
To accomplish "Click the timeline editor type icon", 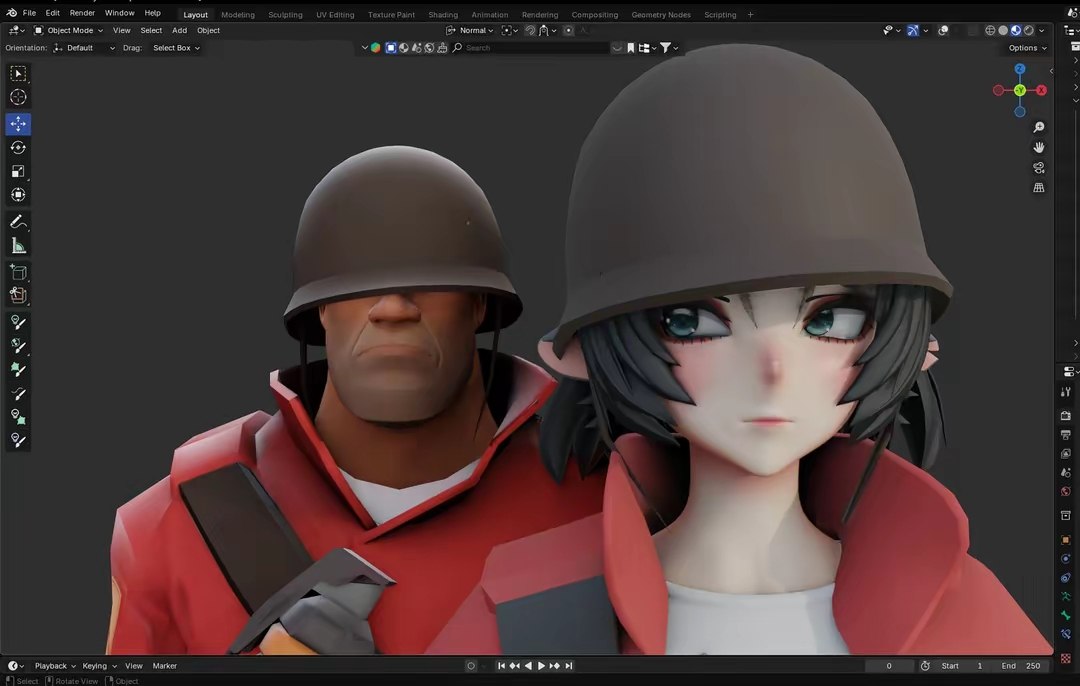I will coord(16,666).
